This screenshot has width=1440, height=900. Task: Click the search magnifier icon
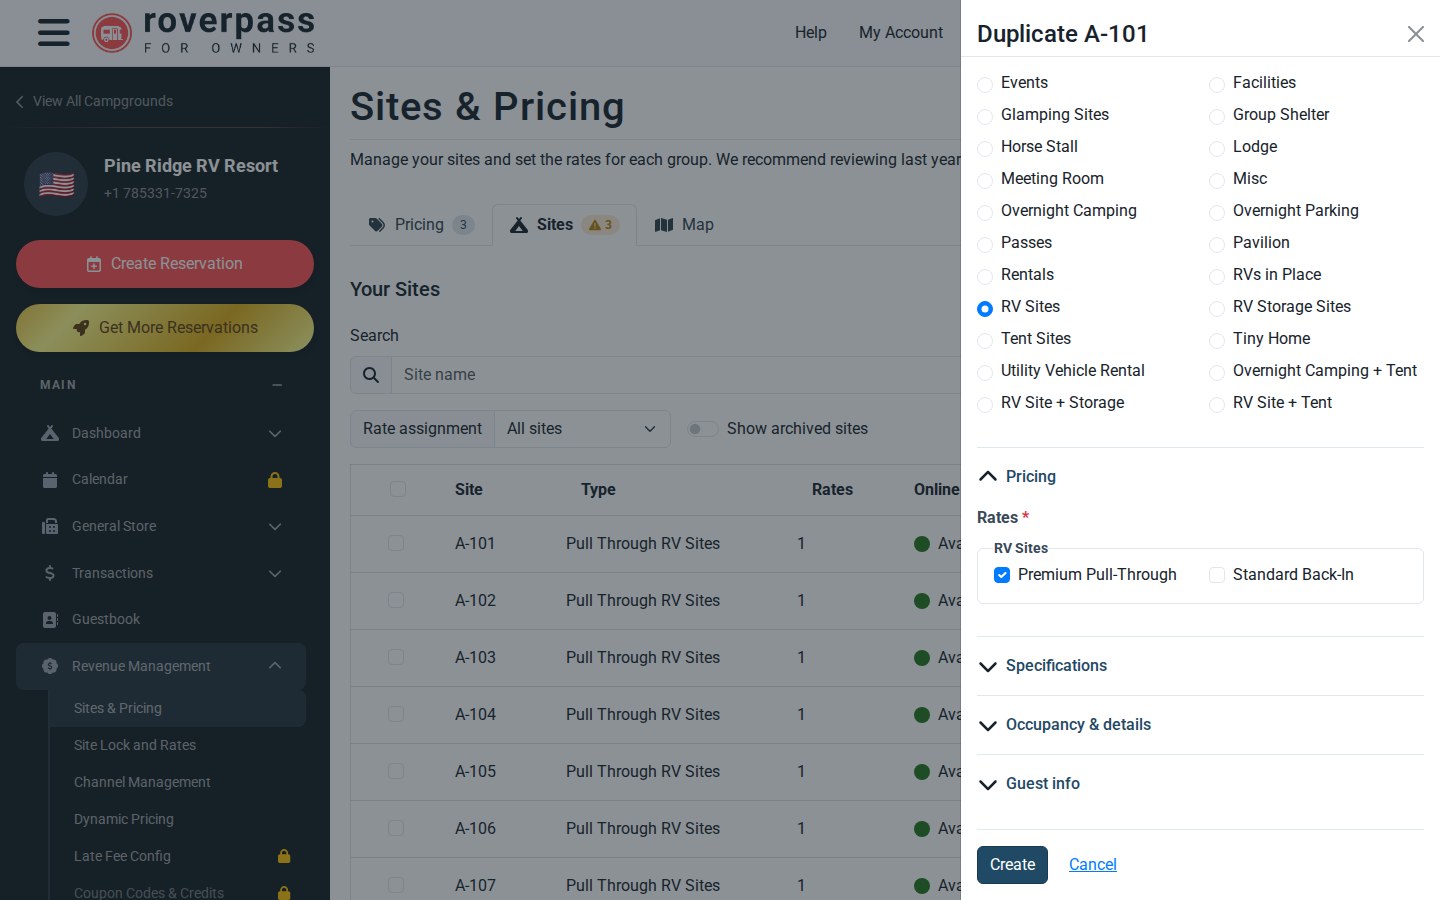371,375
